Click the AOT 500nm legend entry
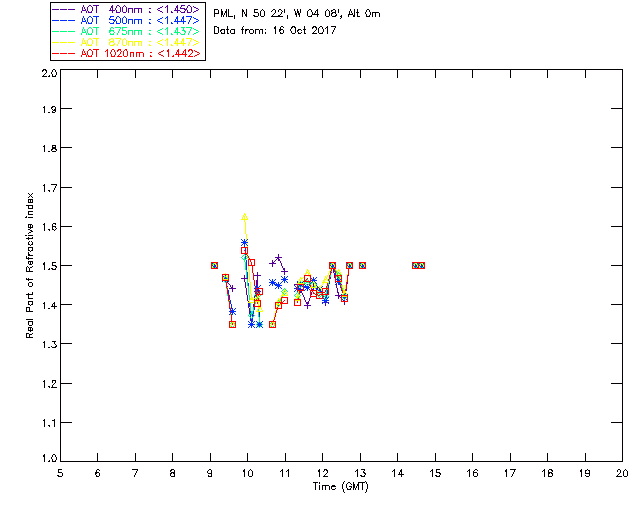Image resolution: width=640 pixels, height=512 pixels. [x=127, y=20]
